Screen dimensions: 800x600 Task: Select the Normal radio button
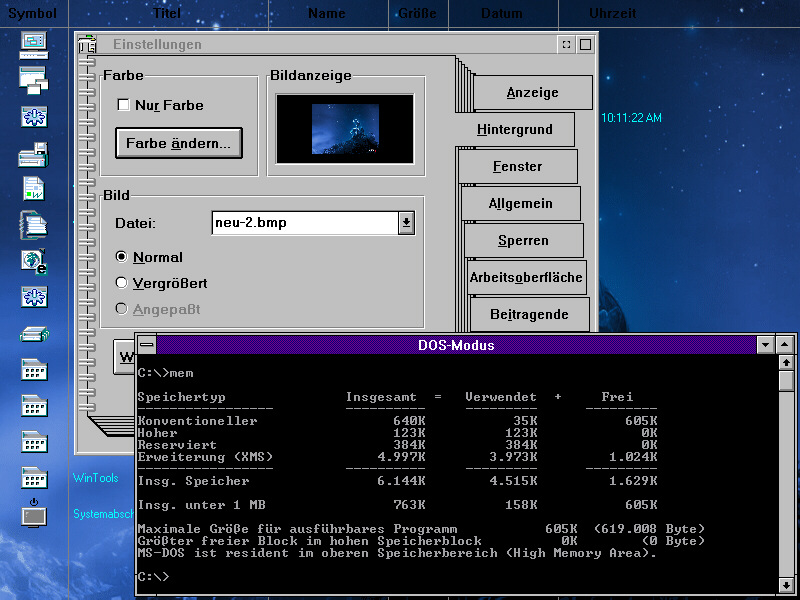coord(122,257)
